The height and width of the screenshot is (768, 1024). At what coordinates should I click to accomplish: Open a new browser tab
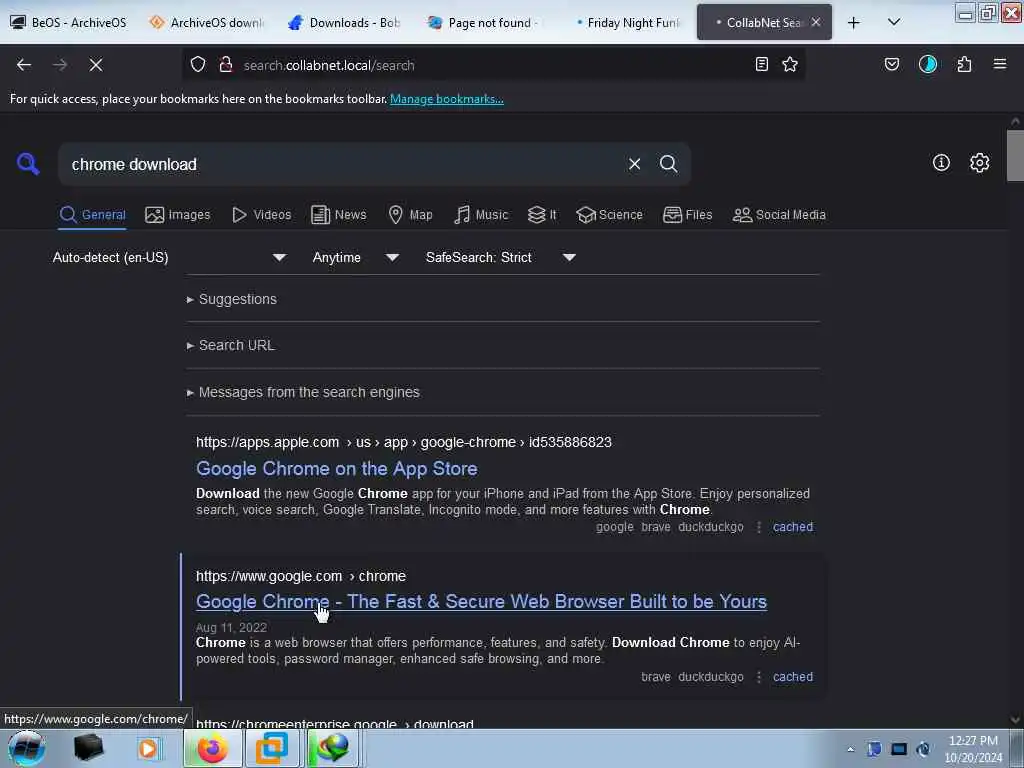click(x=854, y=23)
